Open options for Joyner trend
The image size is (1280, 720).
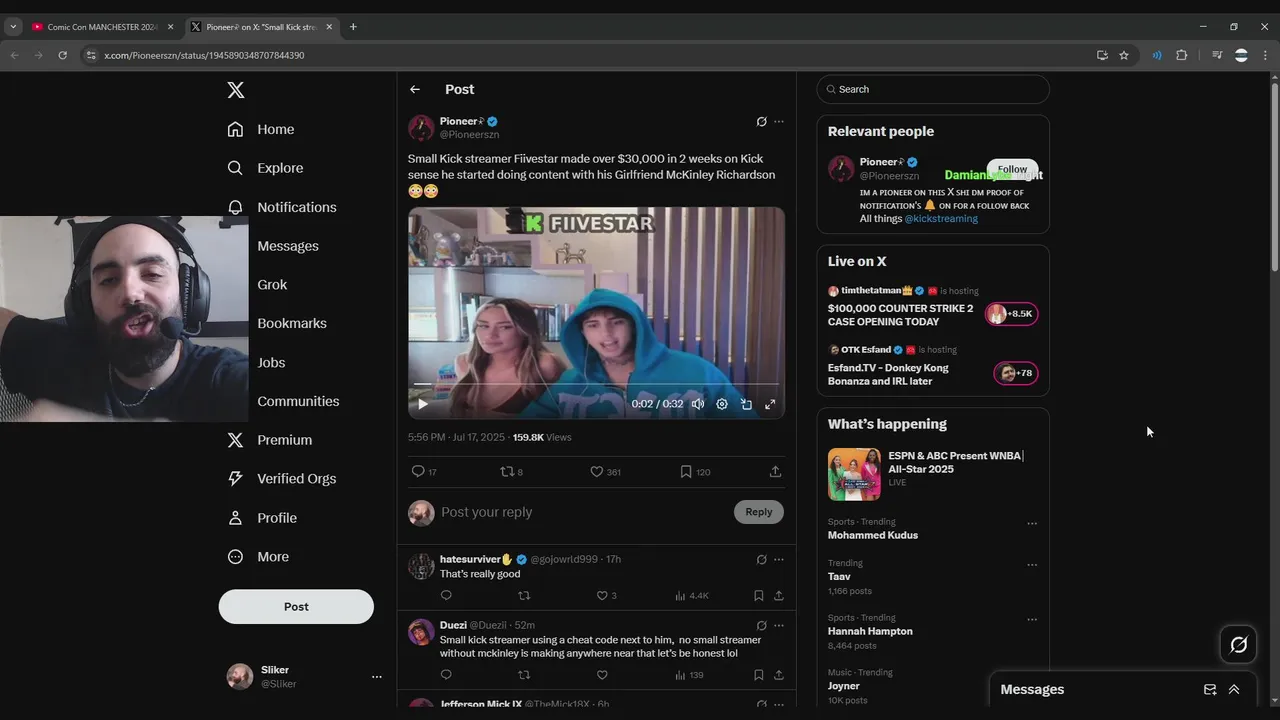(x=1032, y=674)
